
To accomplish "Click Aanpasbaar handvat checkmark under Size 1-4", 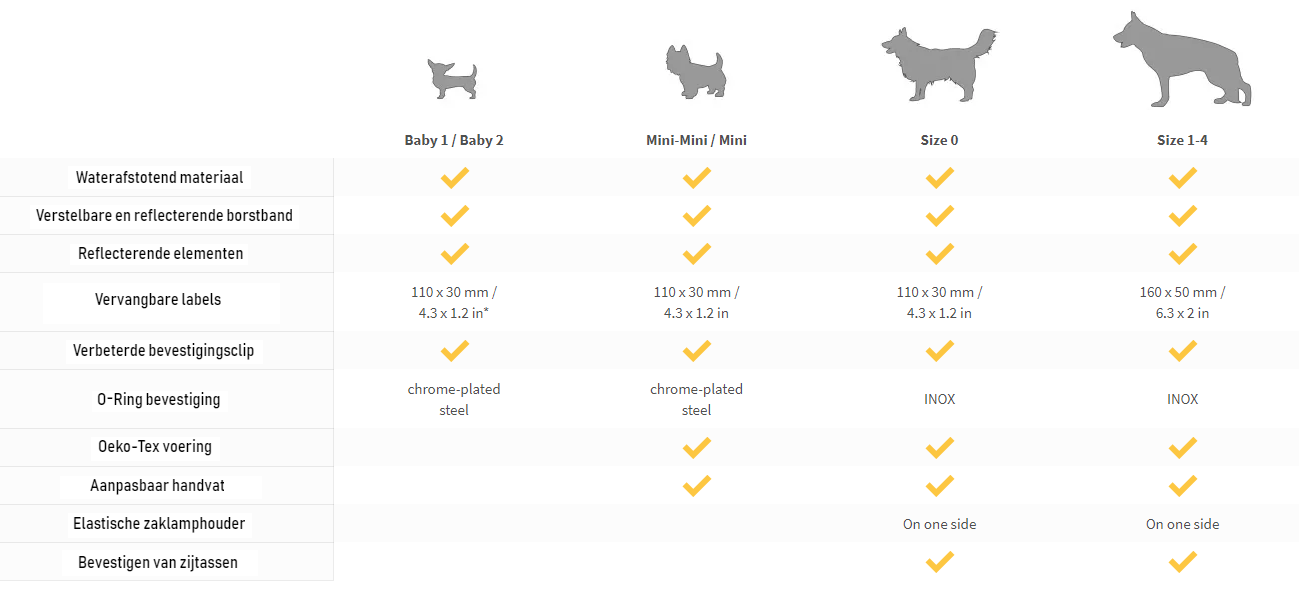I will [x=1182, y=486].
